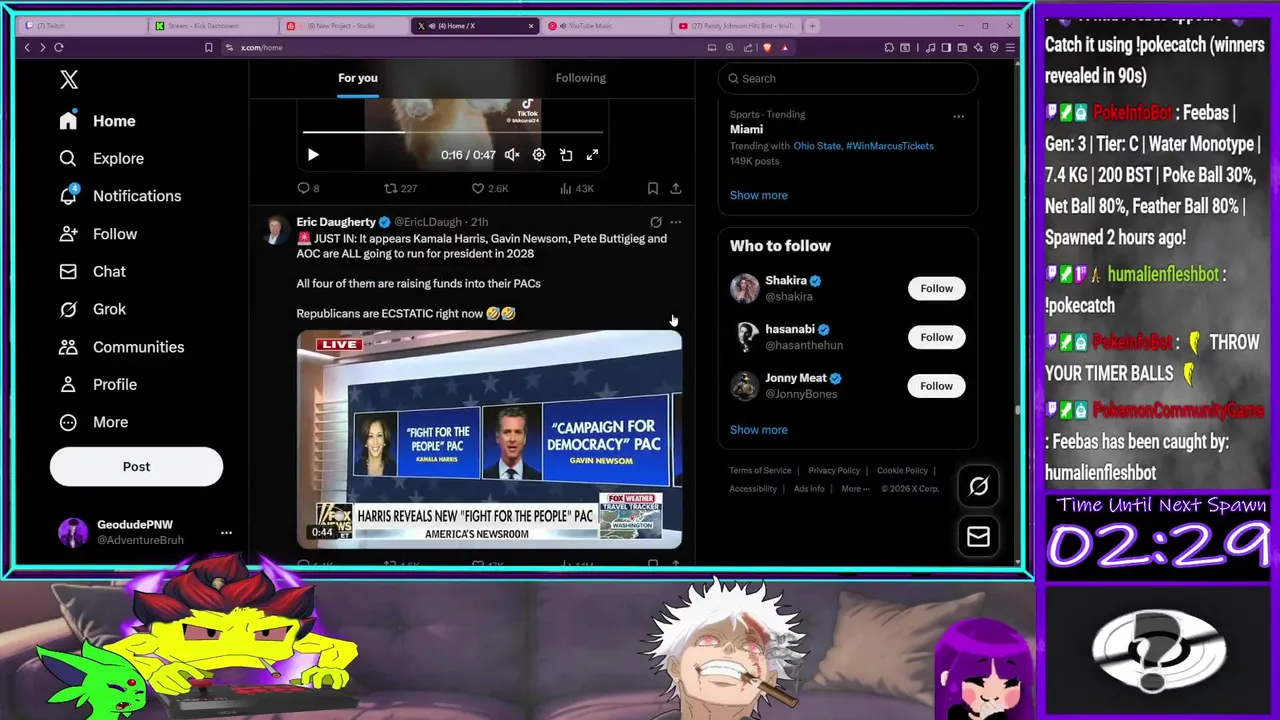The width and height of the screenshot is (1280, 720).
Task: Open the Brave shields icon
Action: 767,47
